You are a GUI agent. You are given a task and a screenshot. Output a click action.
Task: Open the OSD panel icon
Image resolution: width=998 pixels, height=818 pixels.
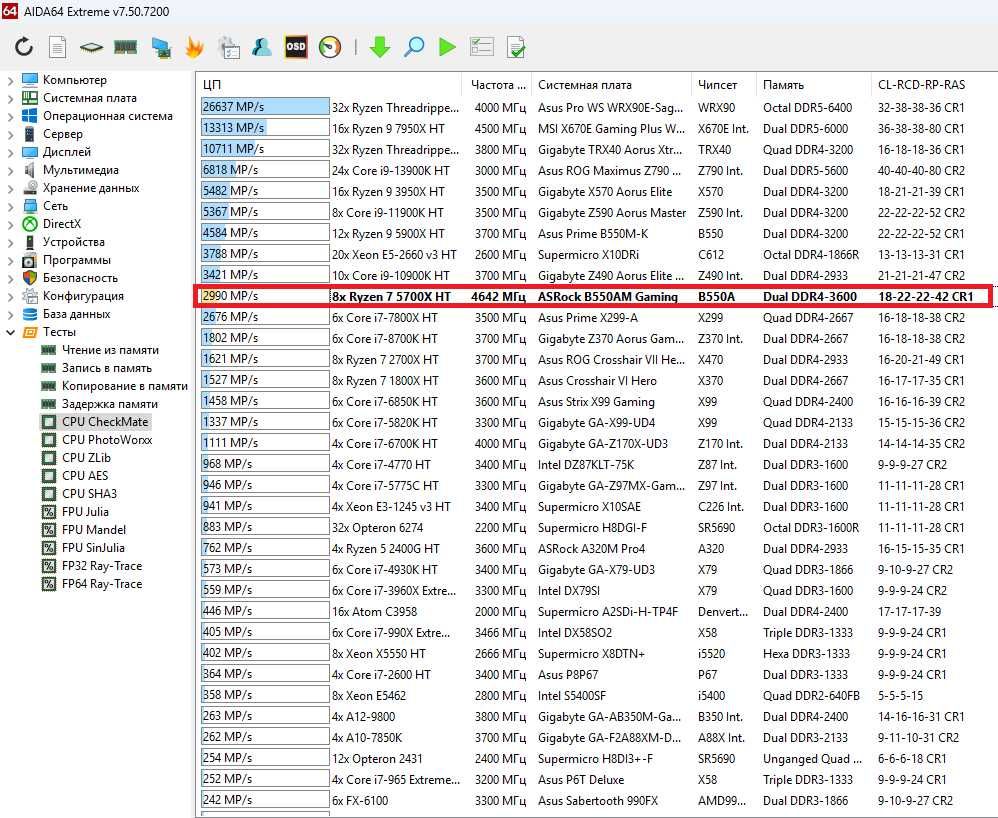296,46
